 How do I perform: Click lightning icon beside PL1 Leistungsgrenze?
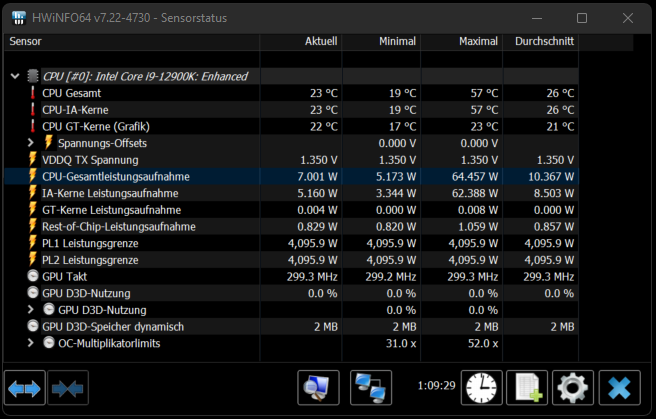pyautogui.click(x=33, y=243)
